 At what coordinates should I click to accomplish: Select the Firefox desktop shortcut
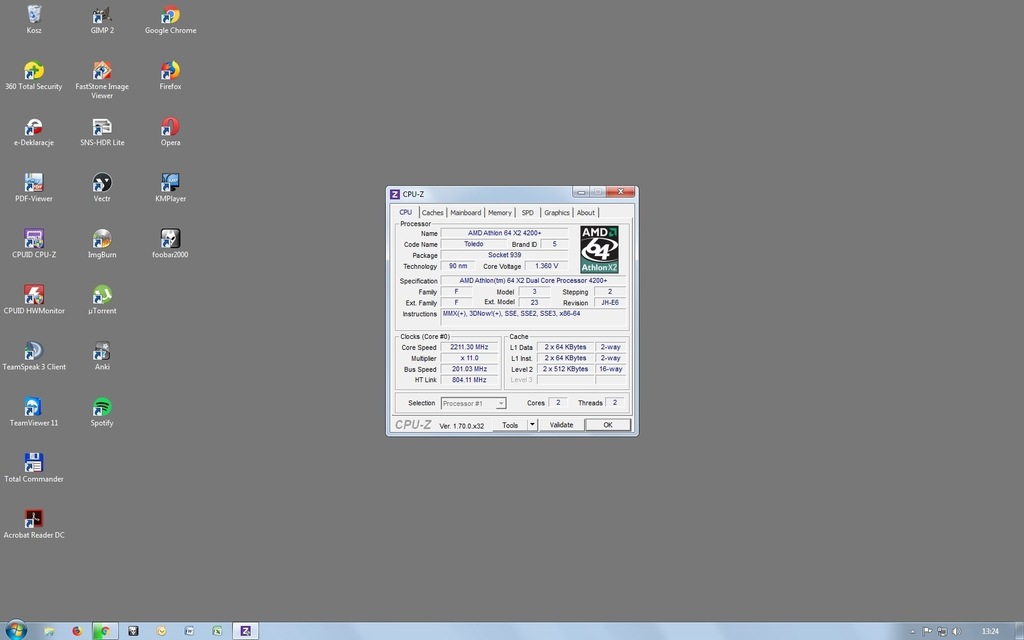[x=170, y=76]
